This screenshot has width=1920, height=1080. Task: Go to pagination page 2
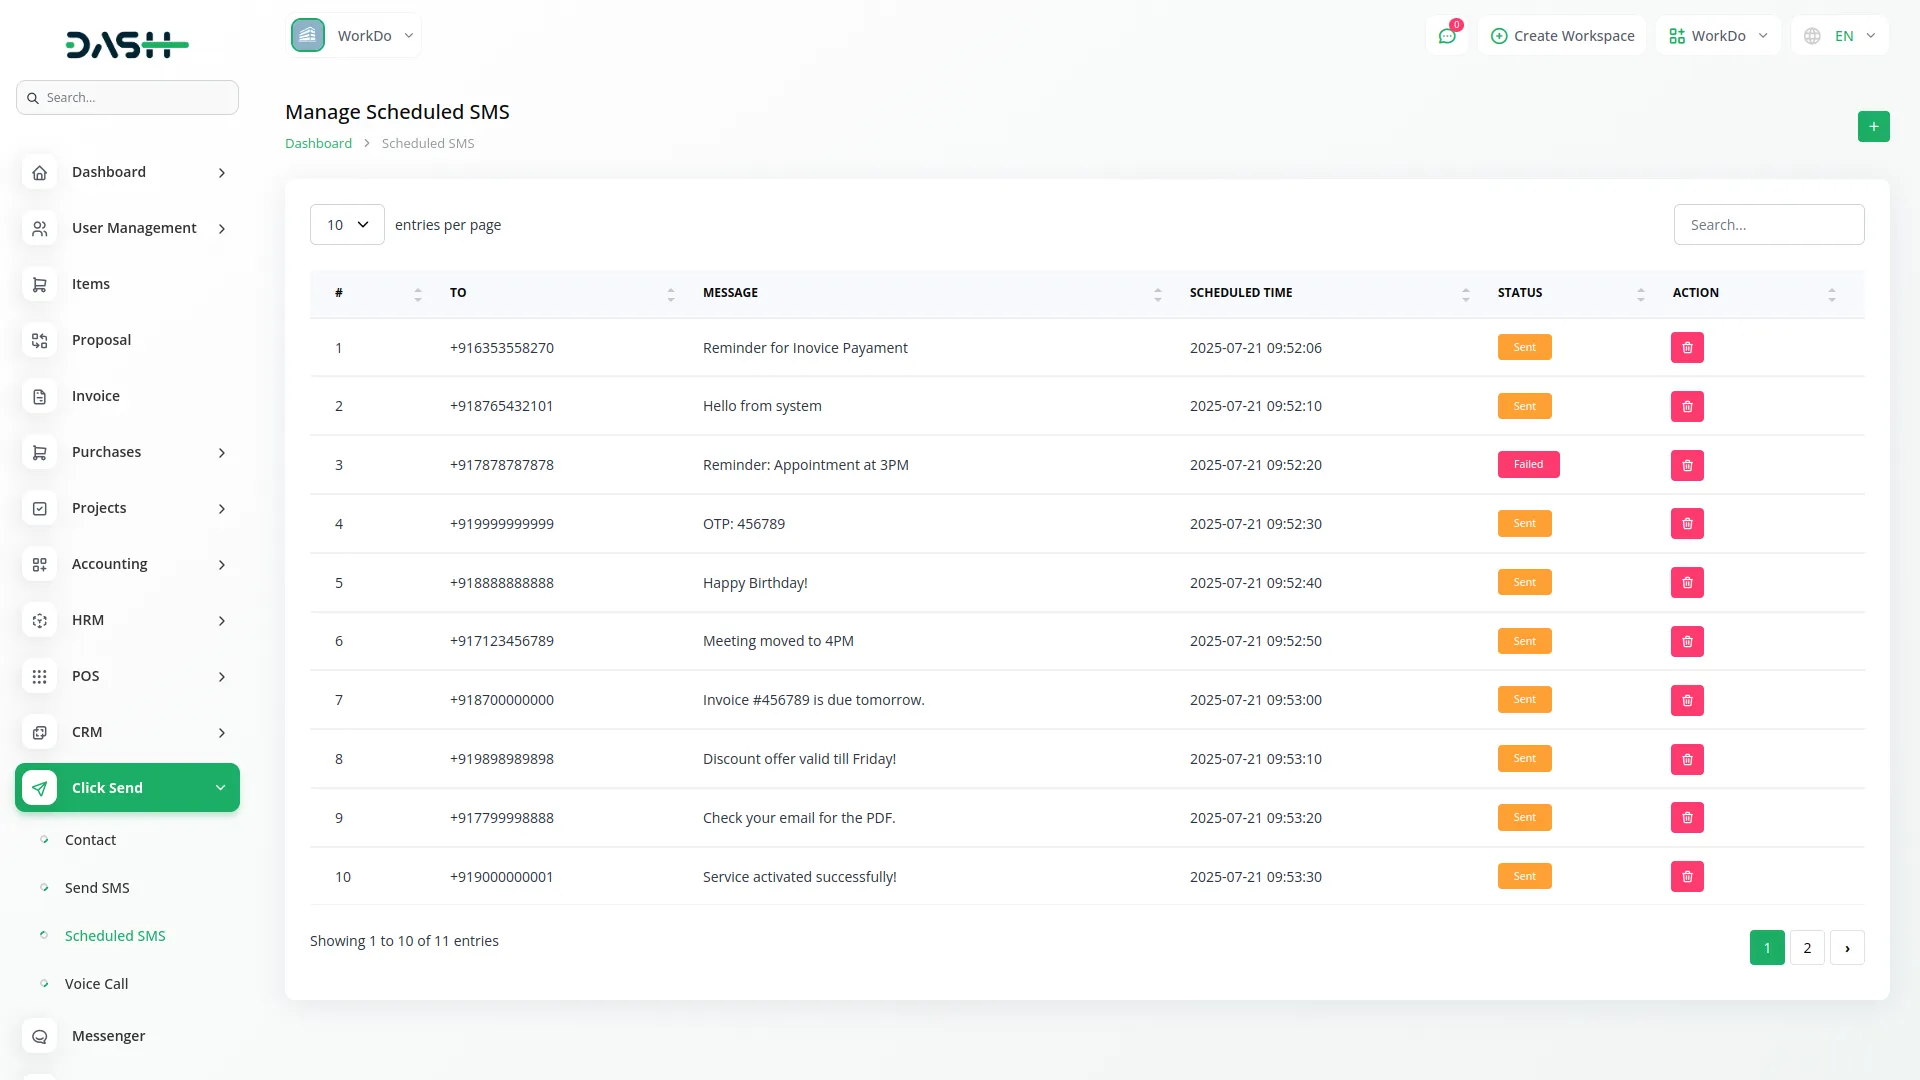(x=1807, y=948)
